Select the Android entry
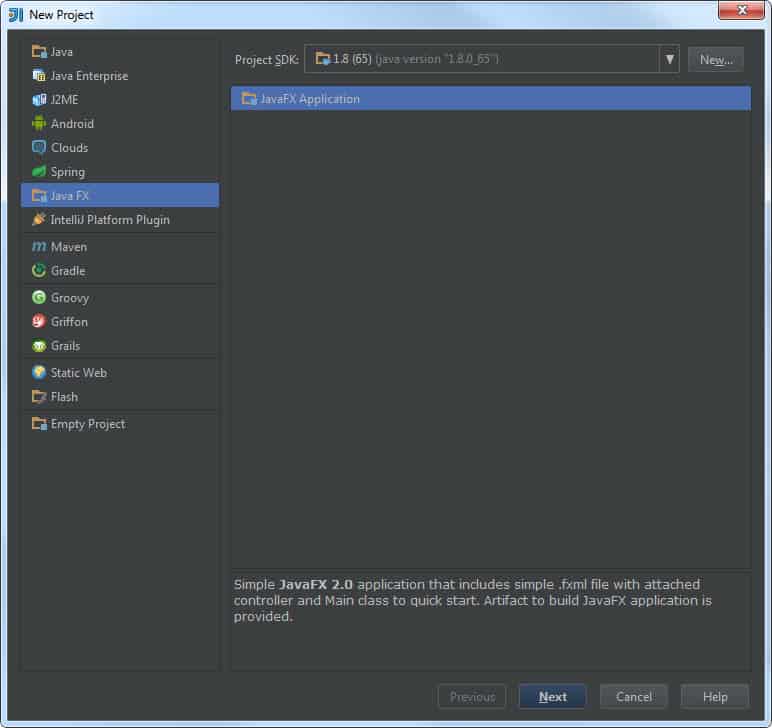Image resolution: width=772 pixels, height=728 pixels. pos(120,124)
